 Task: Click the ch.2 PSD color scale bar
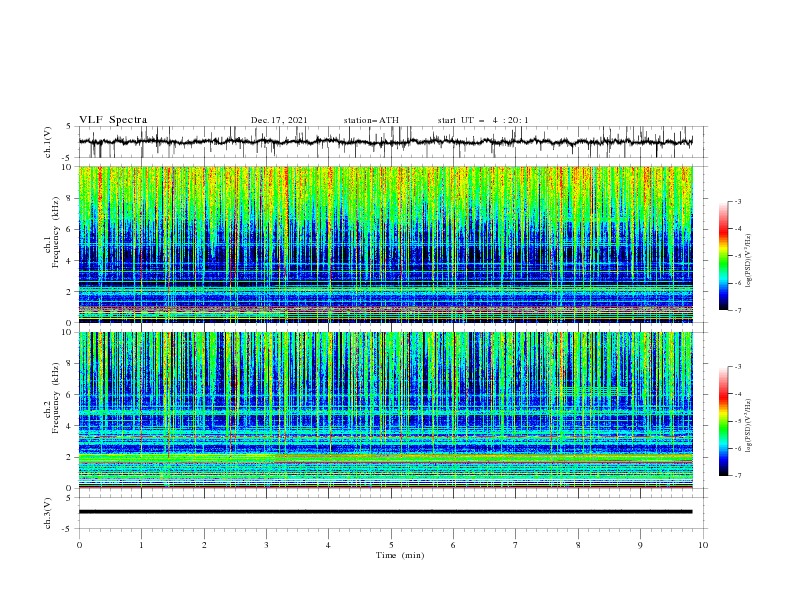723,421
